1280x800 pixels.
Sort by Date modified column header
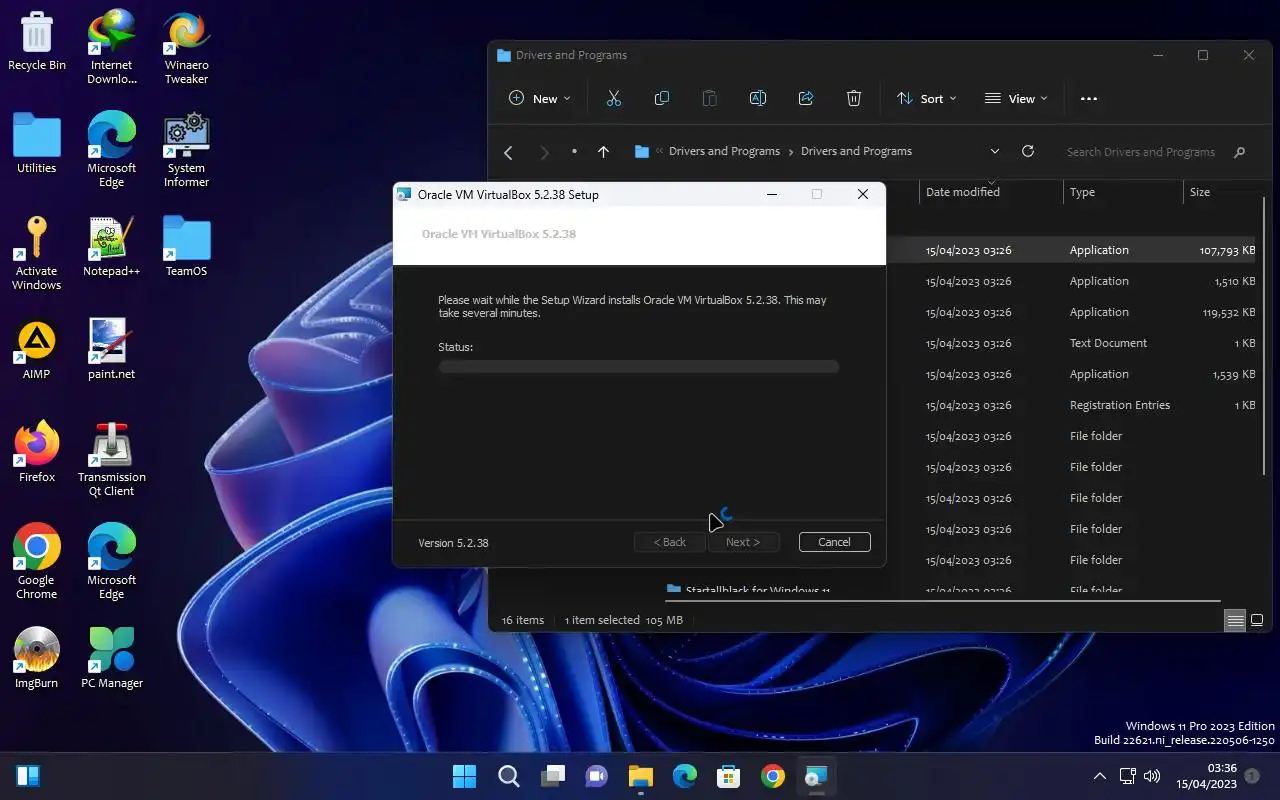click(x=991, y=192)
